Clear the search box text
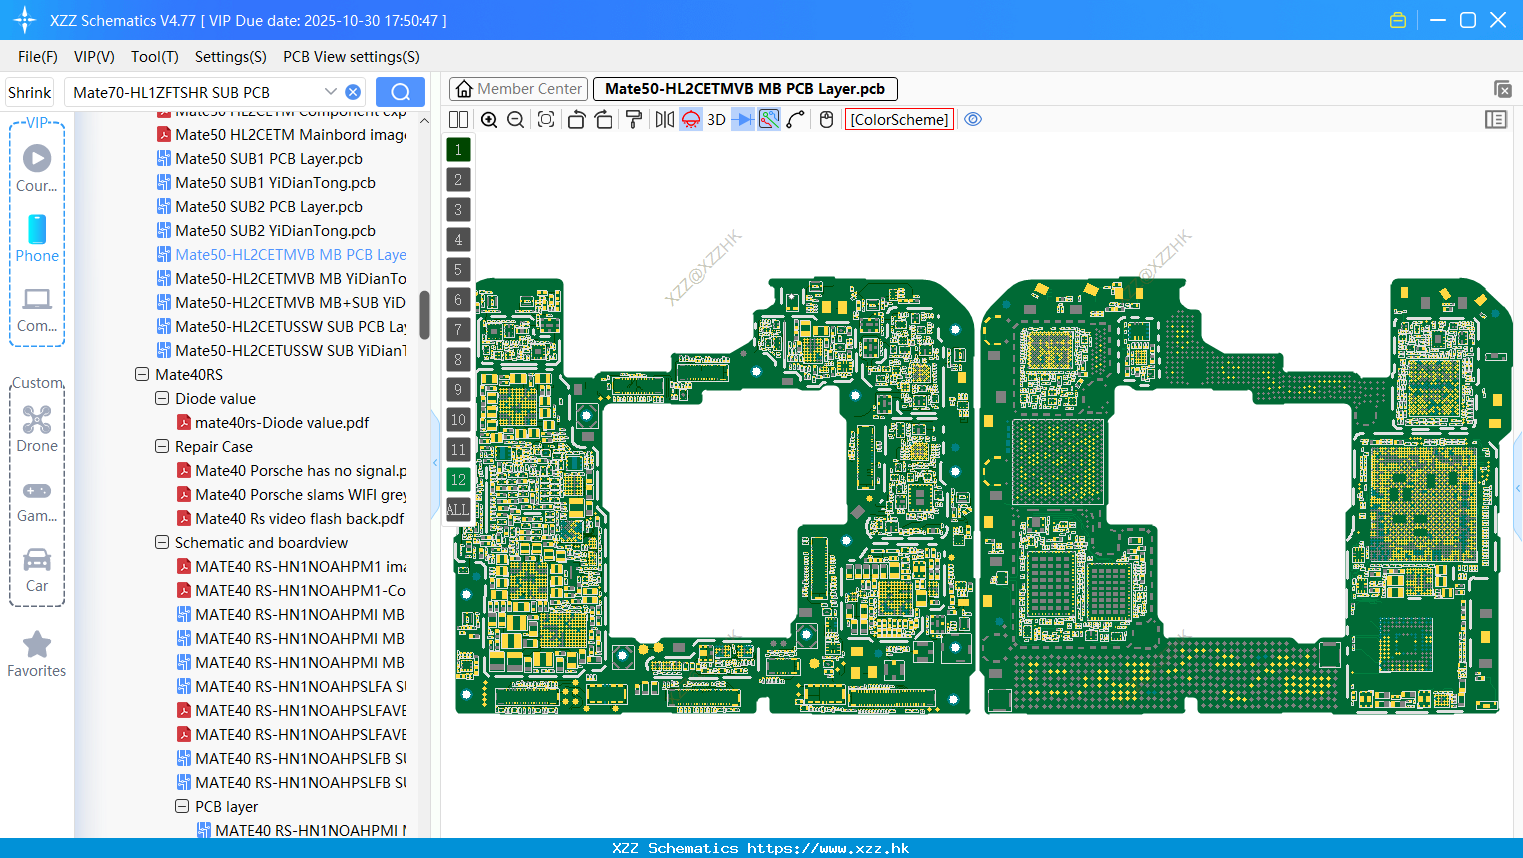Screen dimensions: 1523x858 click(353, 92)
